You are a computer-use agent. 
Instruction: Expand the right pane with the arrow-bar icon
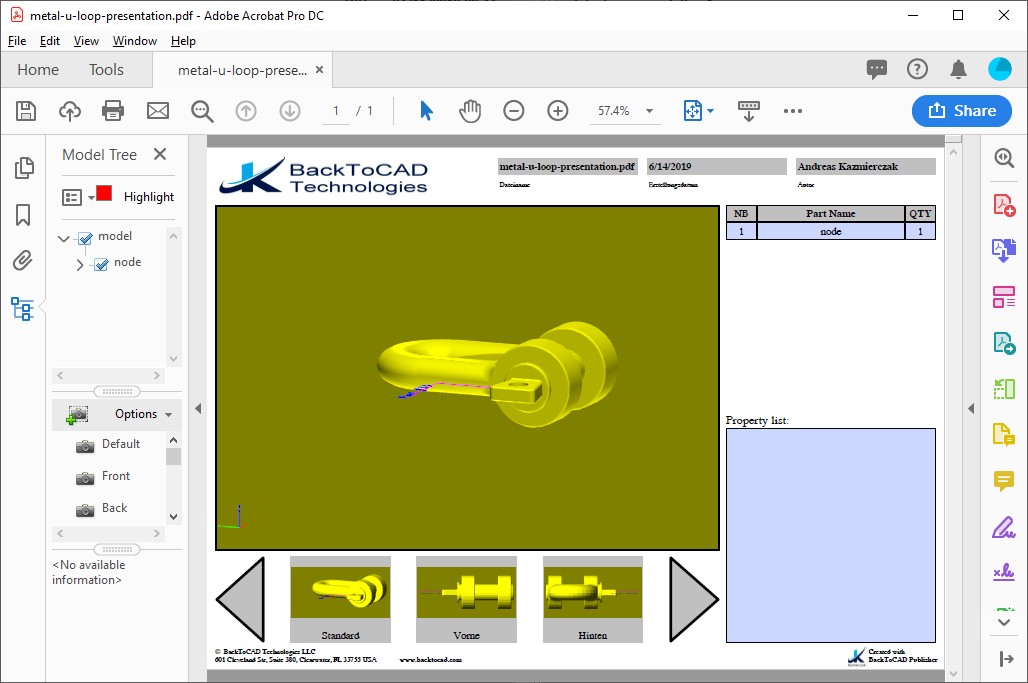pos(1006,659)
